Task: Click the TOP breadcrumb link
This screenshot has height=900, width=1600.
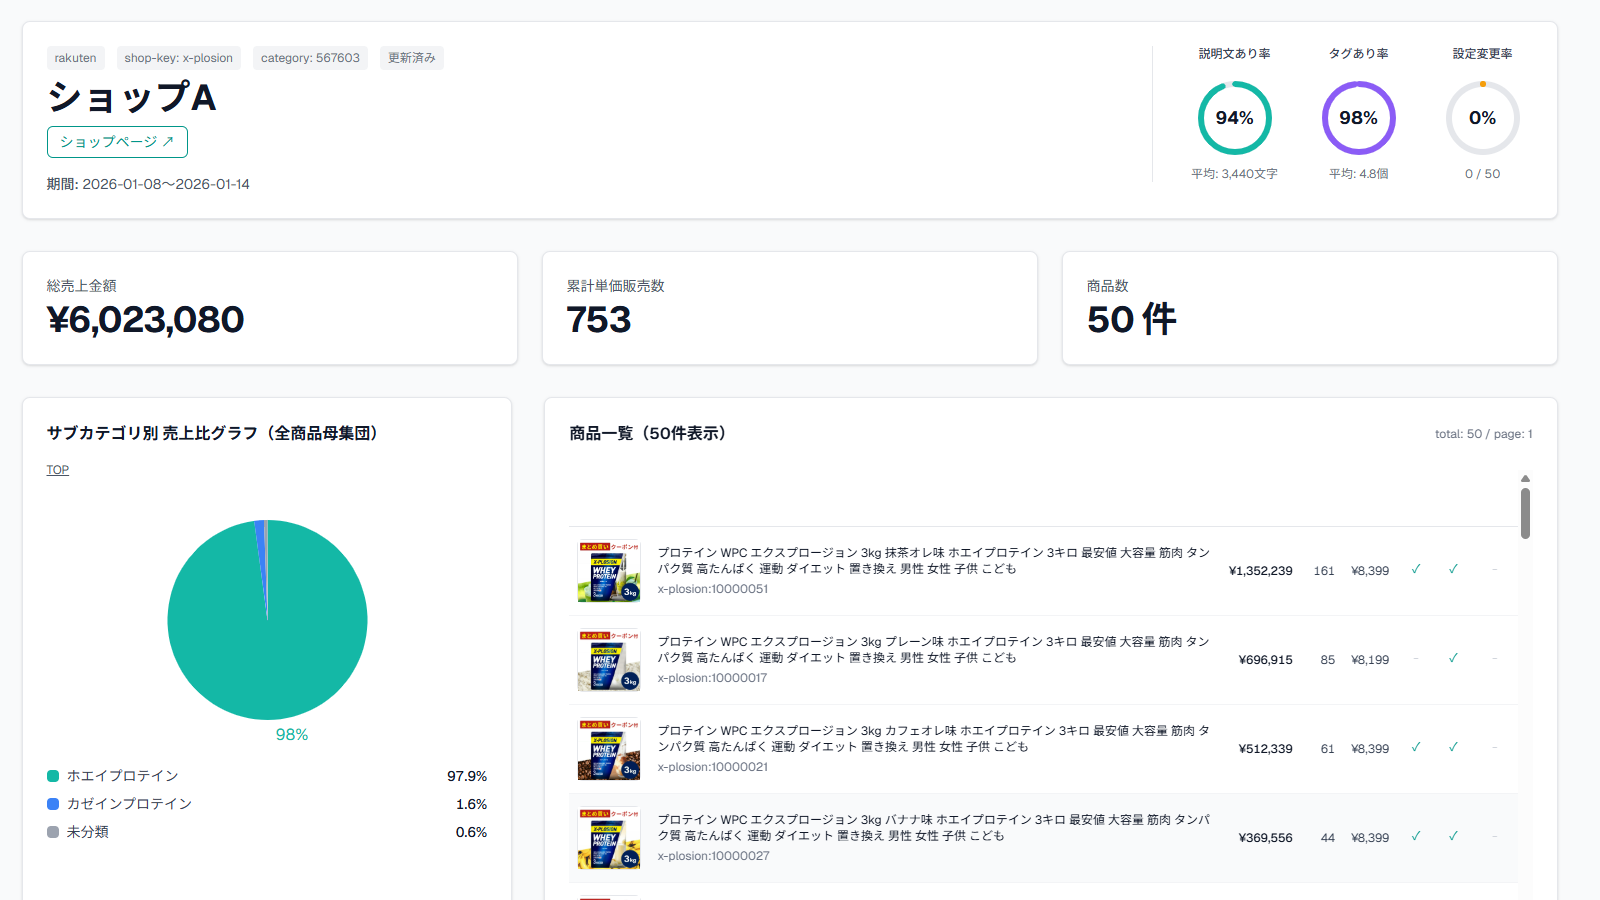Action: (57, 470)
